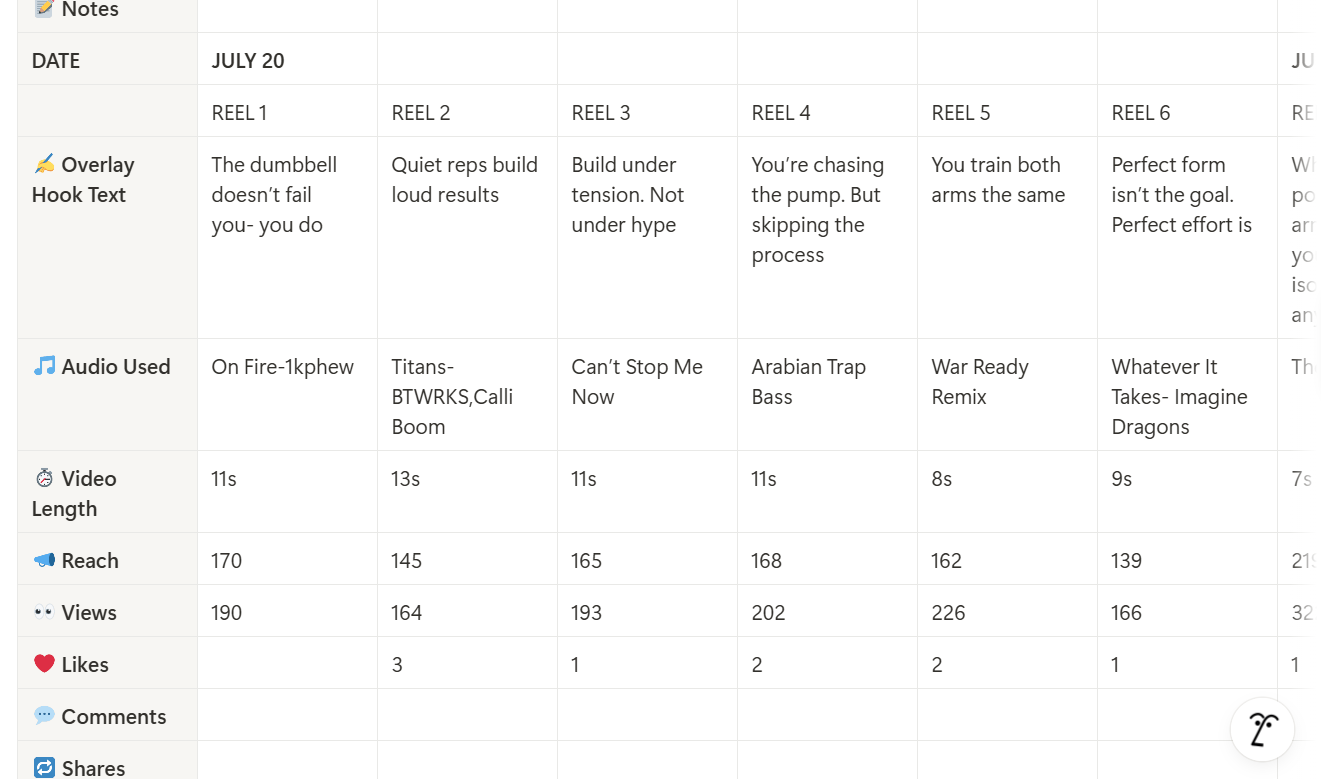Open the floating round assistant button

click(x=1262, y=729)
